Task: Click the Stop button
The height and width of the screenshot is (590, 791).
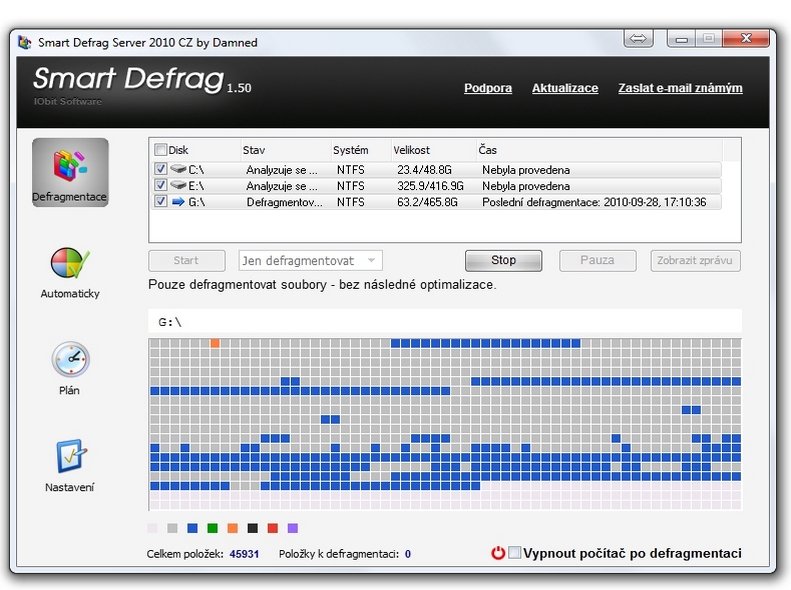Action: click(503, 260)
